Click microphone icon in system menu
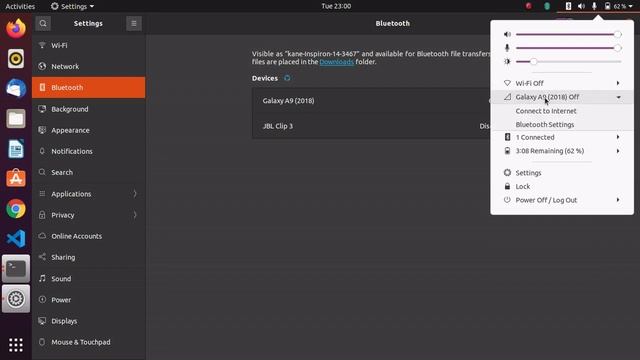 (x=507, y=48)
